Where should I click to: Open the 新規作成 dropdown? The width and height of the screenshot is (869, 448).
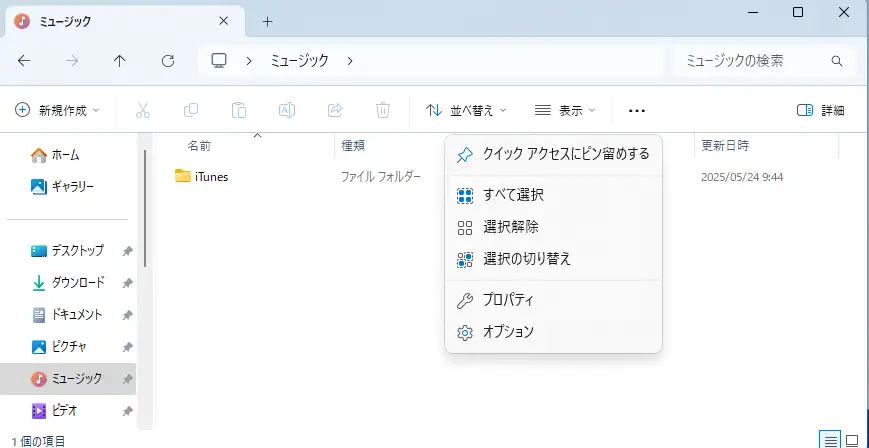coord(59,110)
